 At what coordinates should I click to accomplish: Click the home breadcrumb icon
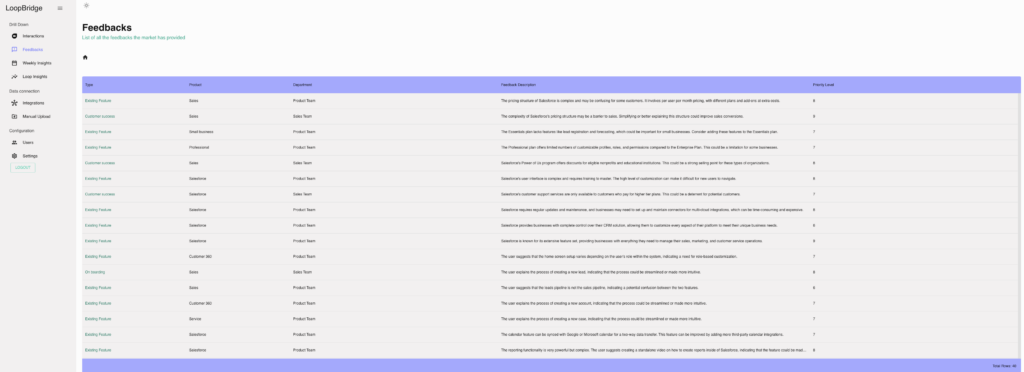tap(85, 57)
